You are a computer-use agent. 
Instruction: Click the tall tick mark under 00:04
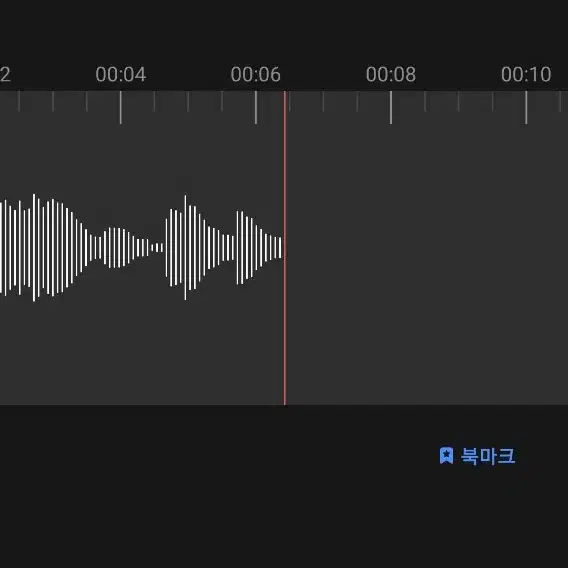coord(121,107)
